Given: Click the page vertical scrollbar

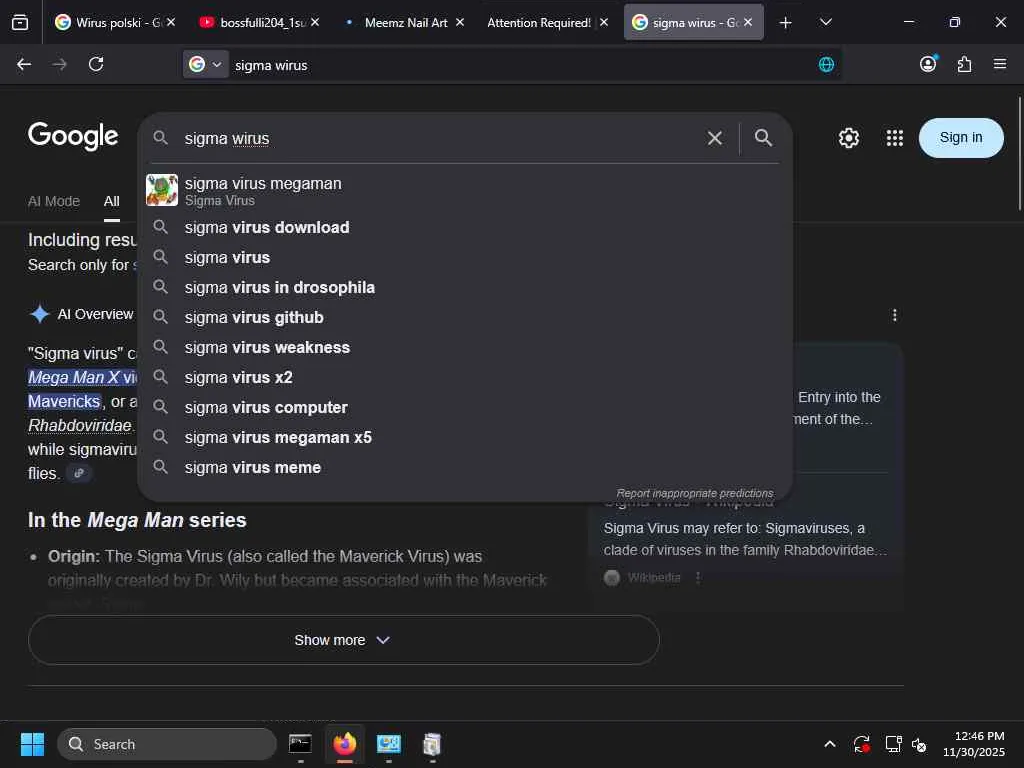Looking at the screenshot, I should point(1019,154).
